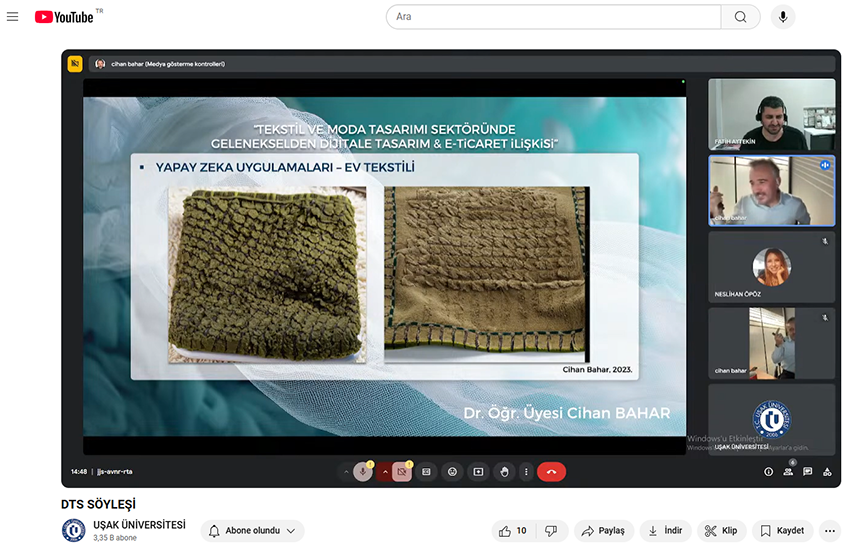Like the video with thumbs up
This screenshot has width=850, height=551.
[513, 531]
